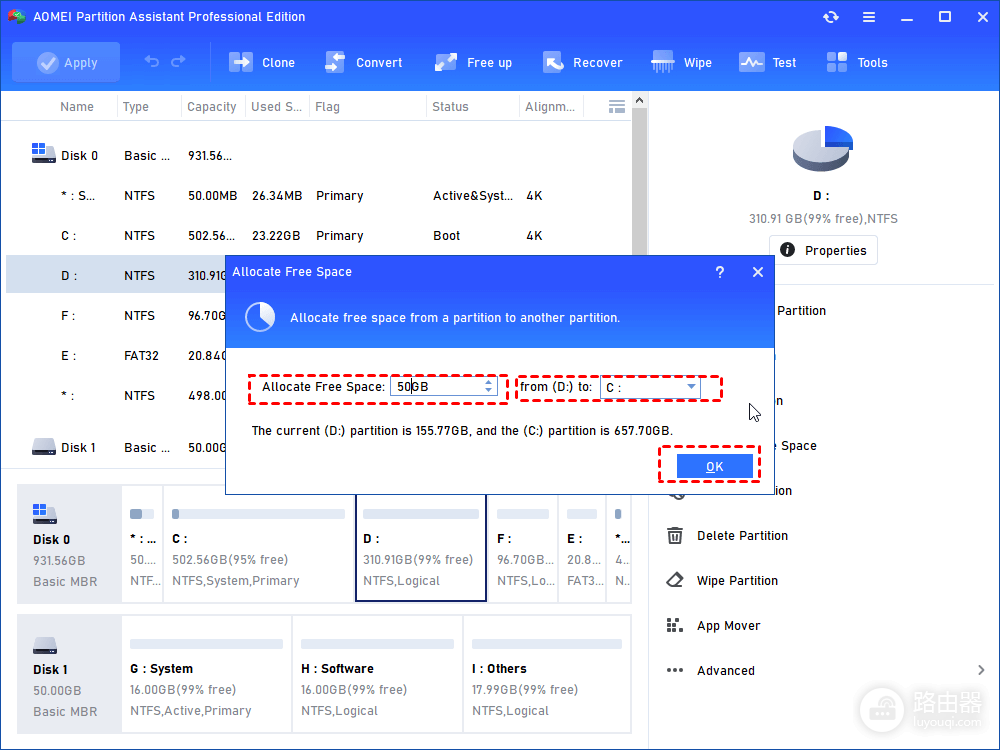The height and width of the screenshot is (750, 1000).
Task: Open the Free up menu
Action: 473,62
